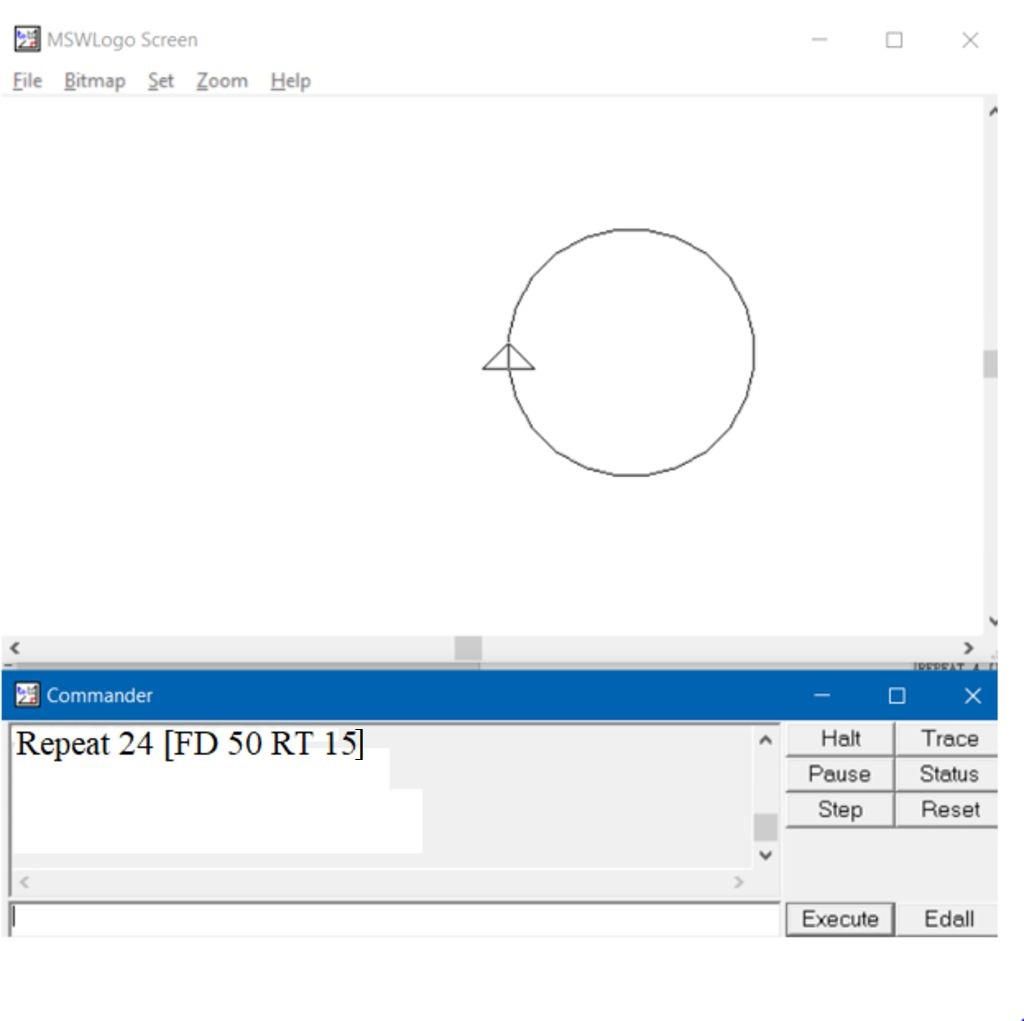The height and width of the screenshot is (1021, 1024).
Task: Click the MSWLogo Screen horizontal scrollbar thumb
Action: (x=468, y=648)
